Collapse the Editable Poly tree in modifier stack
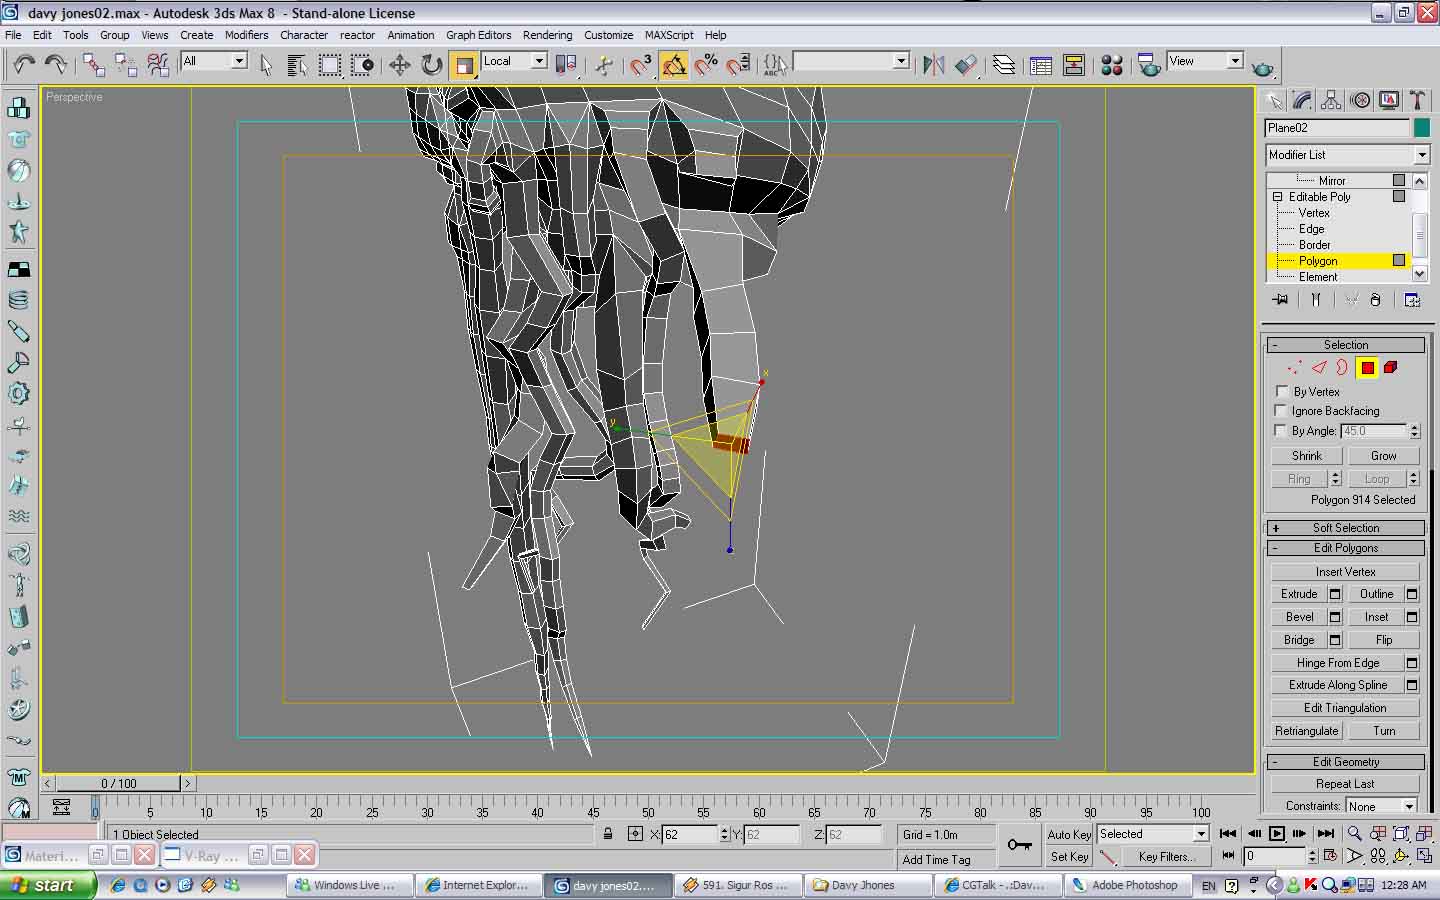This screenshot has width=1440, height=900. click(1277, 197)
